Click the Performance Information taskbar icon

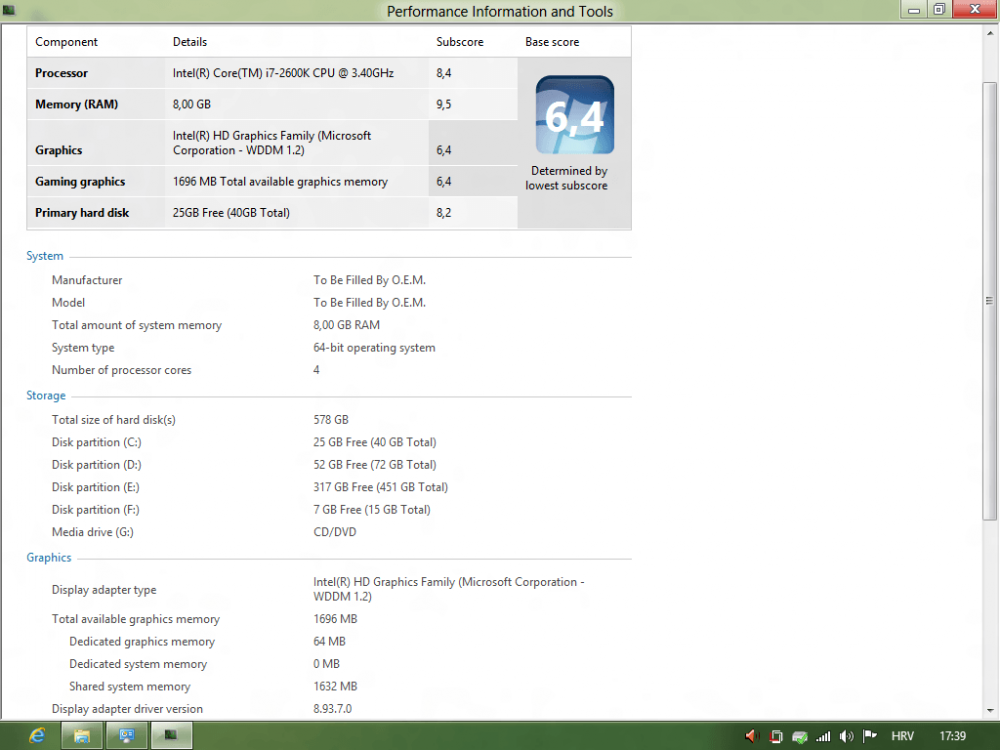pyautogui.click(x=171, y=736)
